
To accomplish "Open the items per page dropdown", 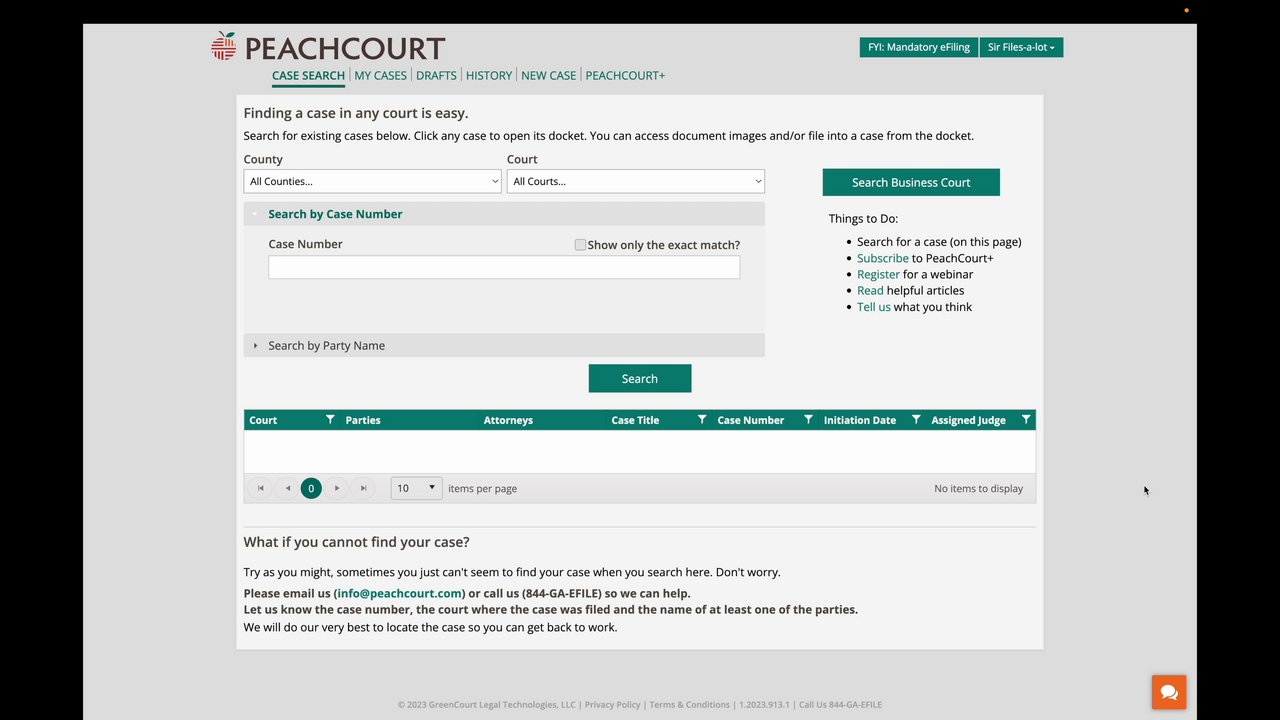I will tap(416, 488).
